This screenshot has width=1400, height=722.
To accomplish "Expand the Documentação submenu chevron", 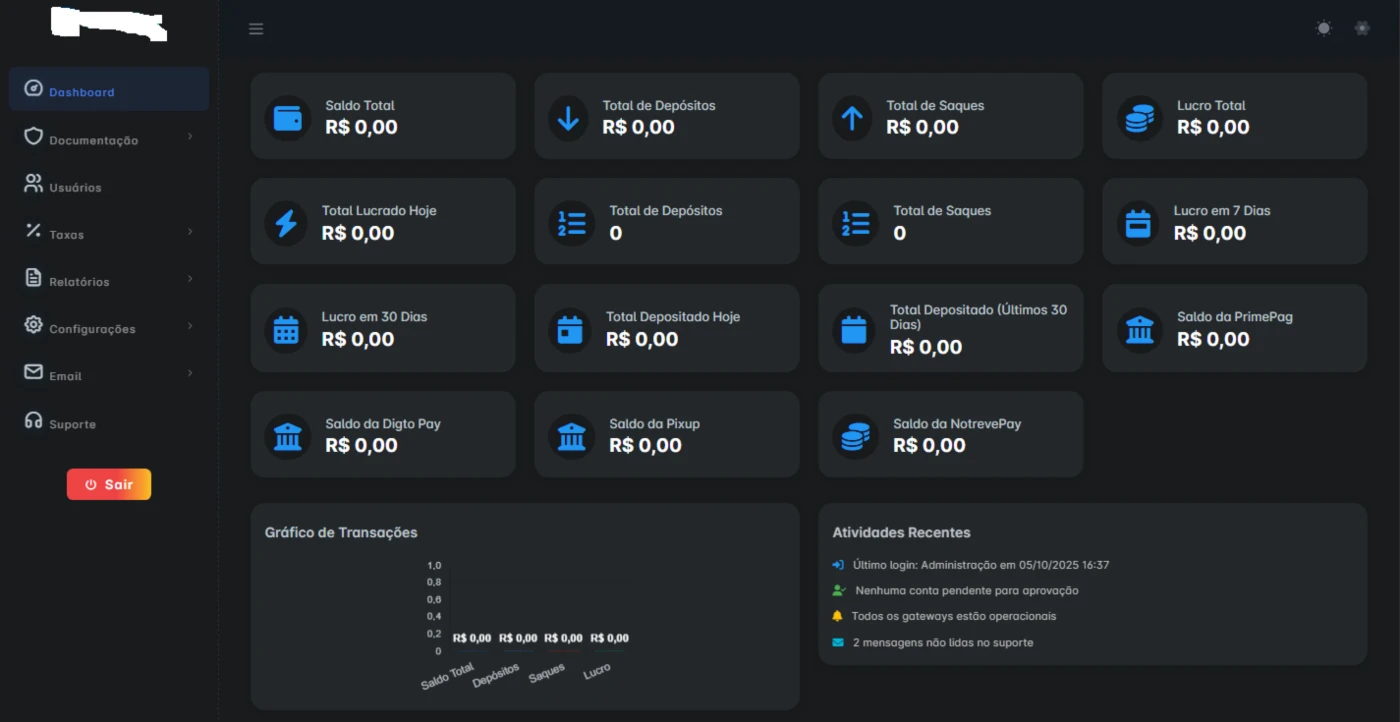I will click(x=190, y=137).
